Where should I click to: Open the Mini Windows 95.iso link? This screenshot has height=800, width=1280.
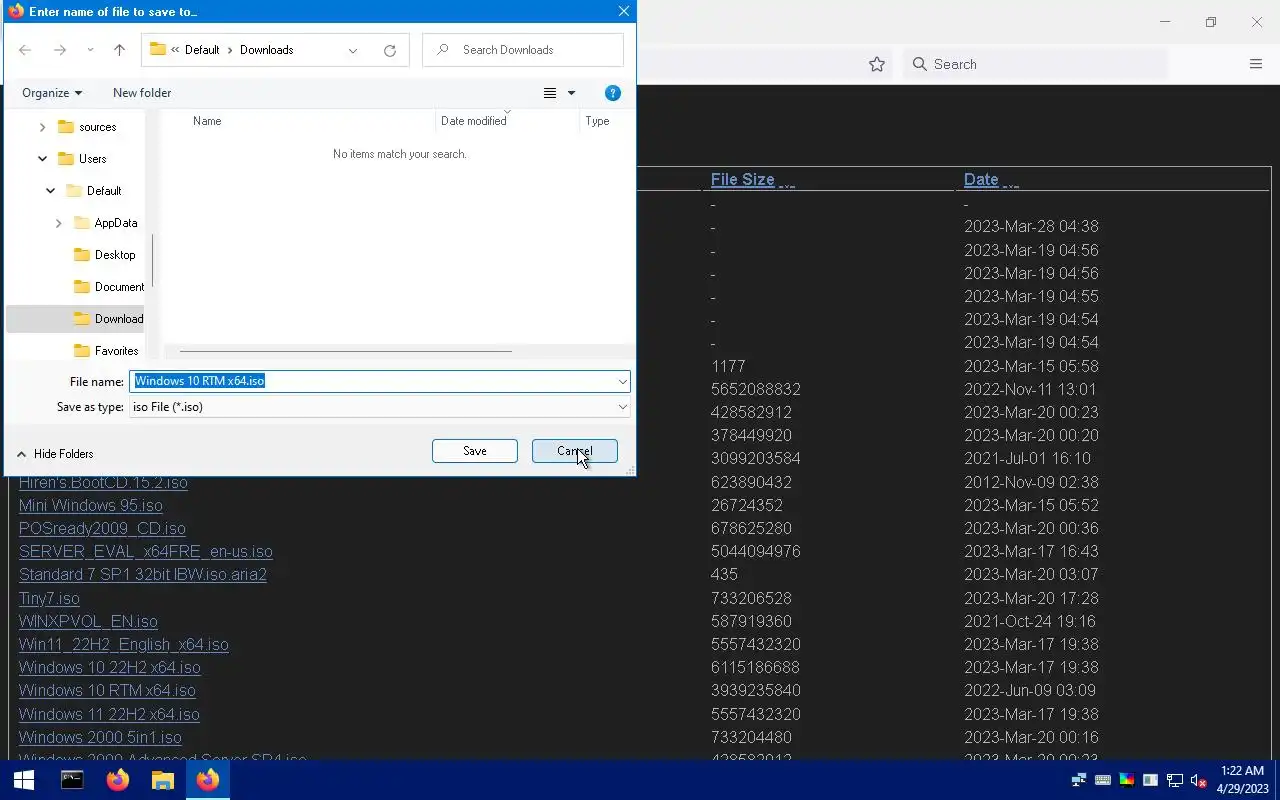91,506
